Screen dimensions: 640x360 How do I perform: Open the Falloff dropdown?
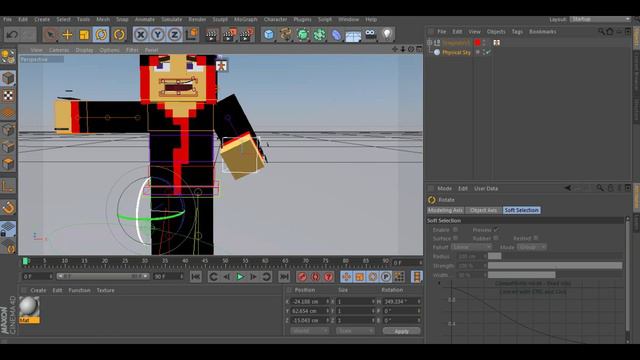click(471, 247)
